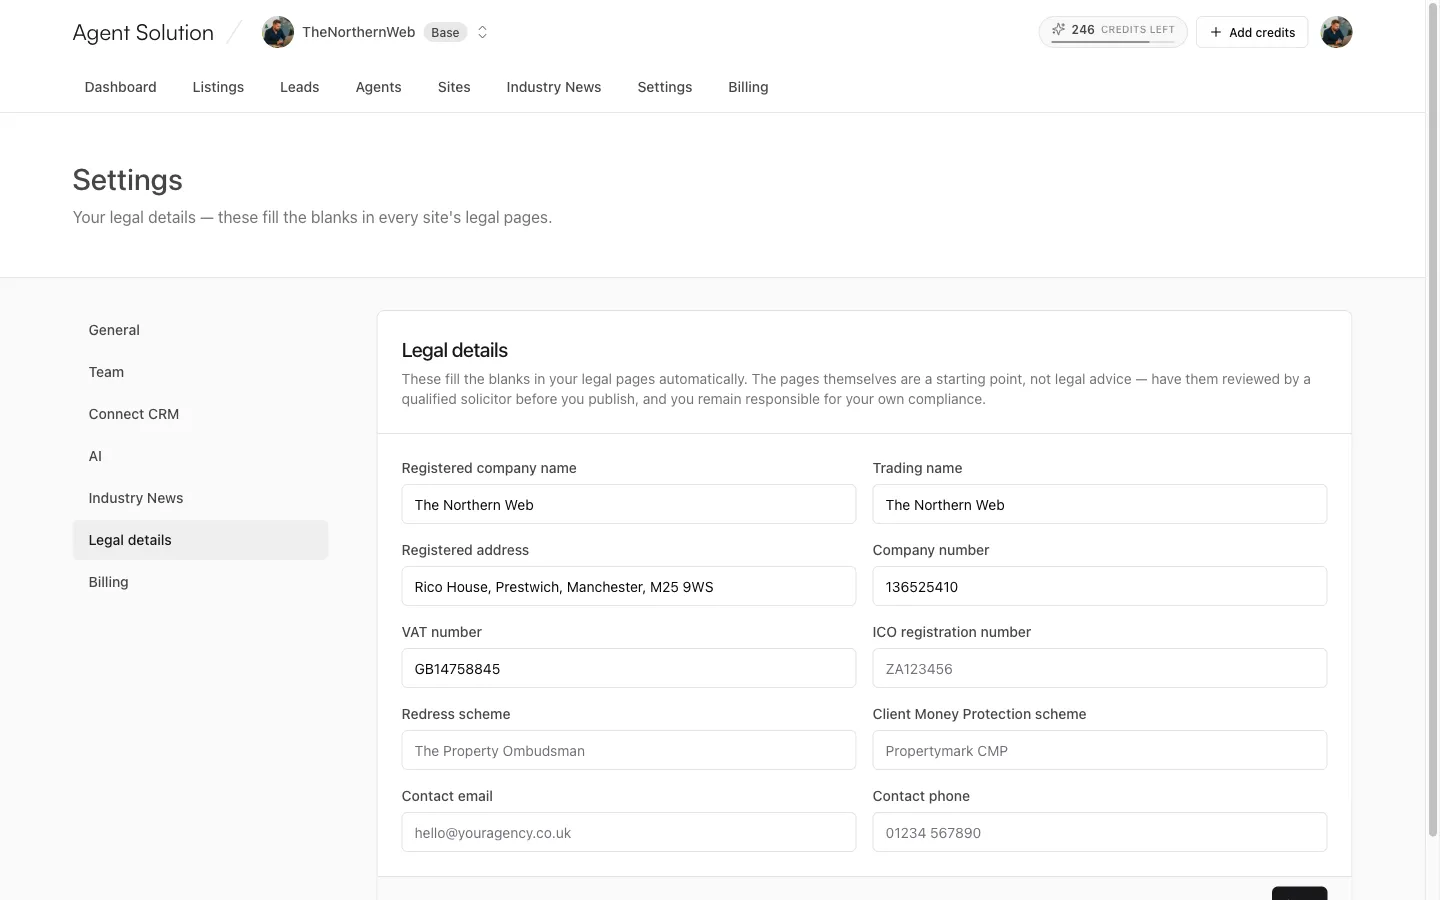Image resolution: width=1440 pixels, height=900 pixels.
Task: Go to the Sites tab
Action: coord(454,87)
